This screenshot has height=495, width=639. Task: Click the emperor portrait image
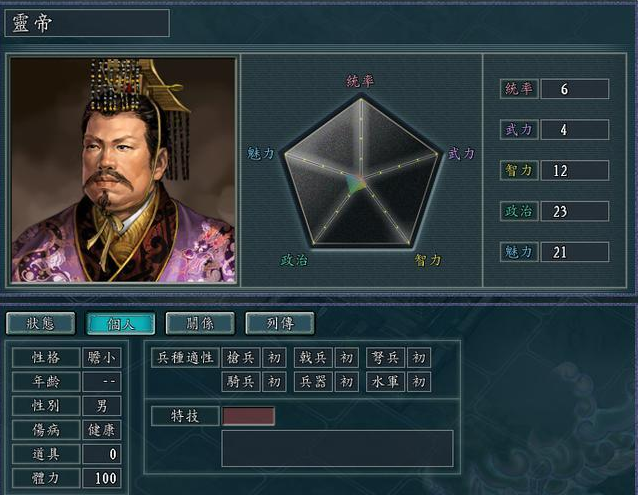pyautogui.click(x=123, y=170)
